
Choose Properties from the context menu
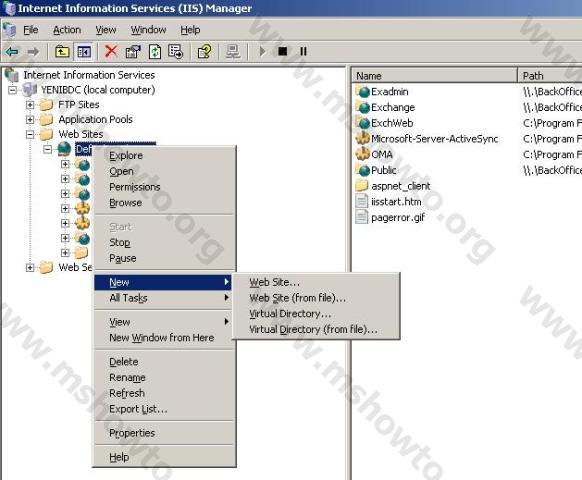coord(163,433)
